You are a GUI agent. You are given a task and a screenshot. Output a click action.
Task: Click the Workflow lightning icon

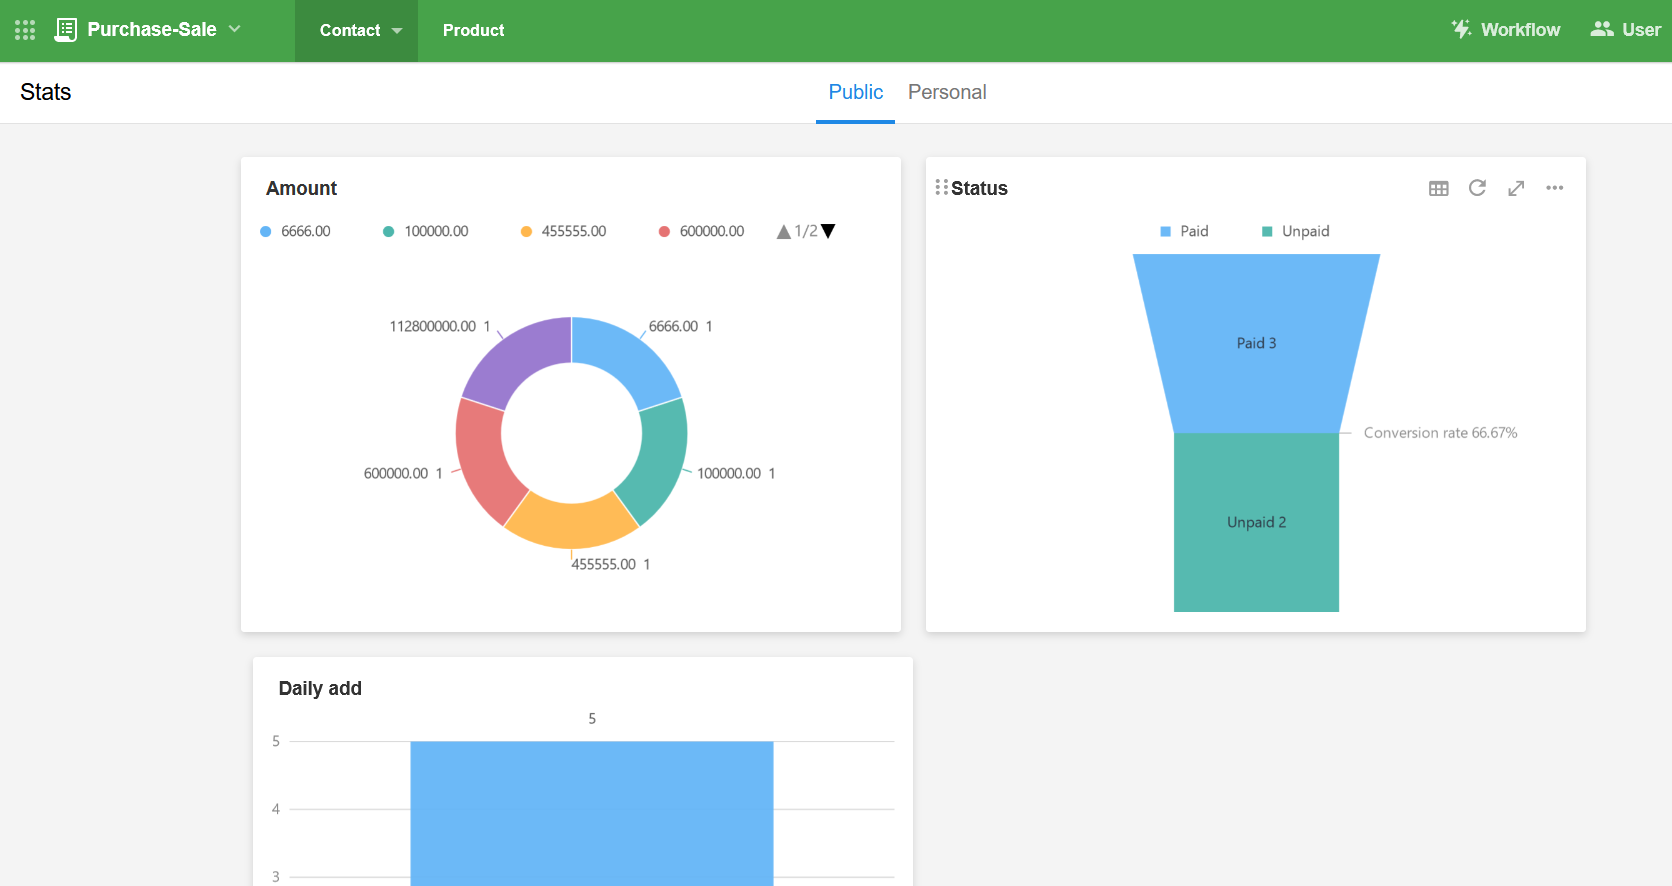pyautogui.click(x=1461, y=29)
